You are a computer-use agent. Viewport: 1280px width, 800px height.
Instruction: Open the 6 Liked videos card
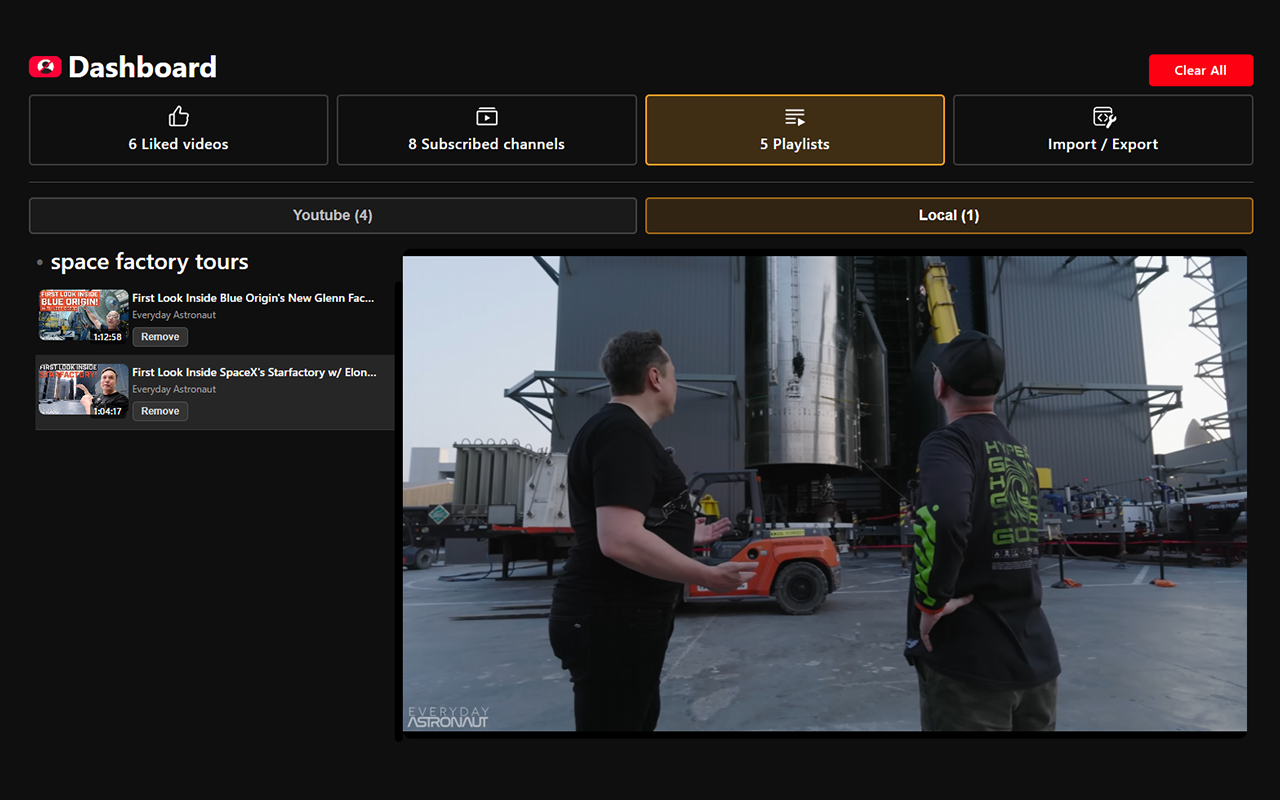pos(178,130)
